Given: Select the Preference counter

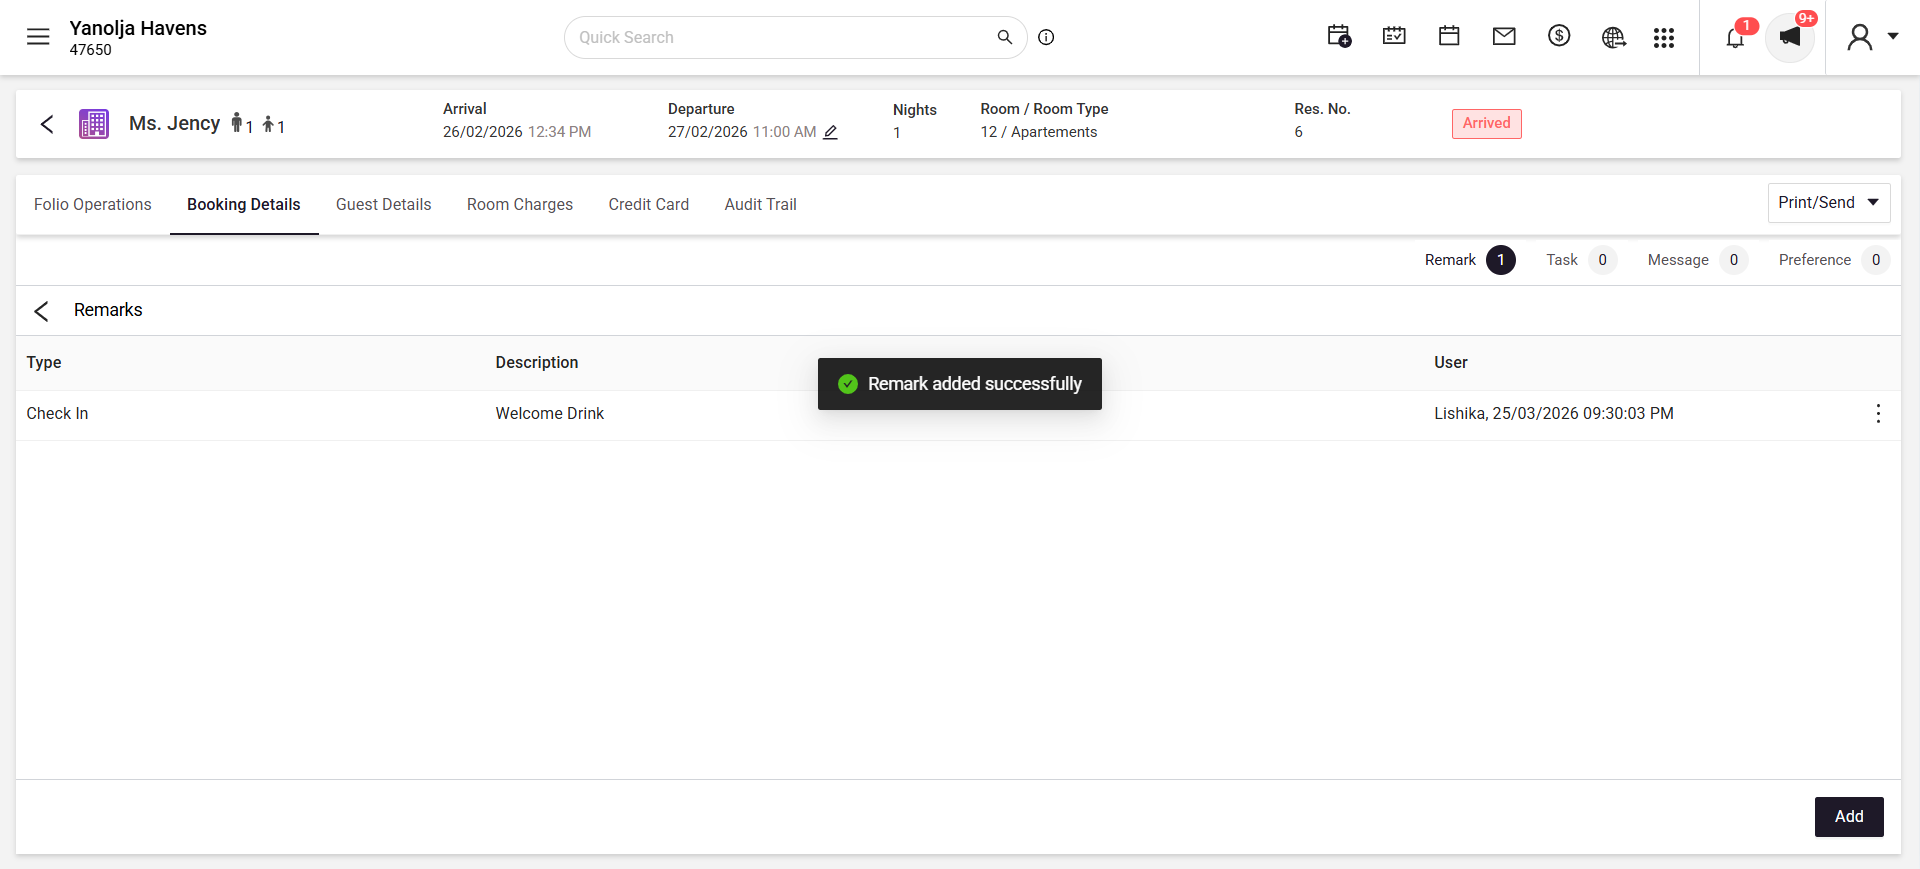Looking at the screenshot, I should 1834,260.
